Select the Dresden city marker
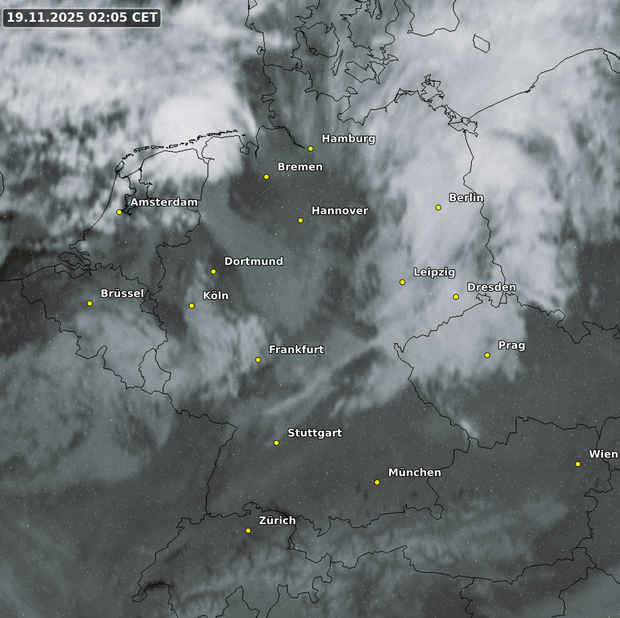620x618 pixels. [x=456, y=297]
